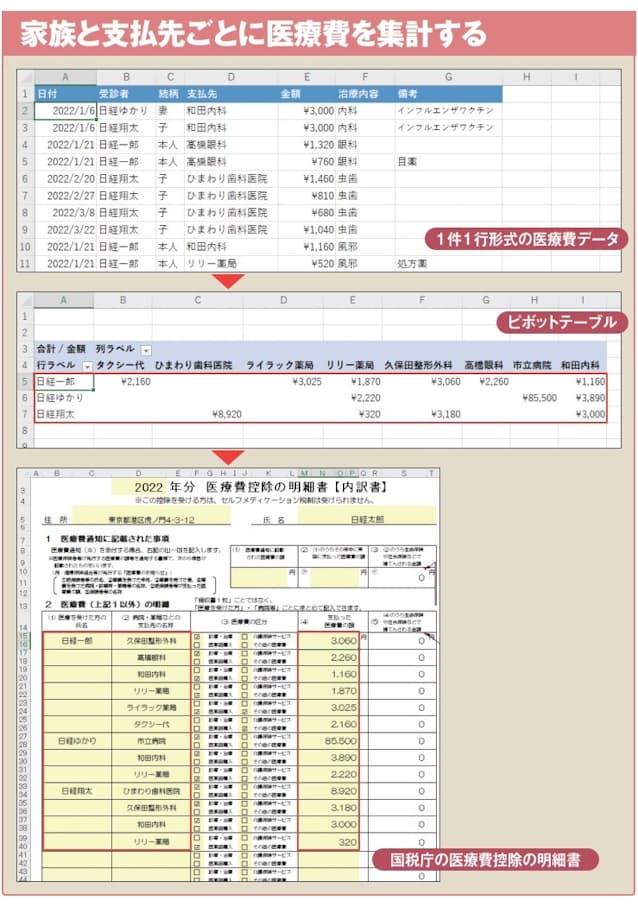Check 医薬品購入 box in ライラック薬局 row
The image size is (638, 907).
click(x=196, y=711)
